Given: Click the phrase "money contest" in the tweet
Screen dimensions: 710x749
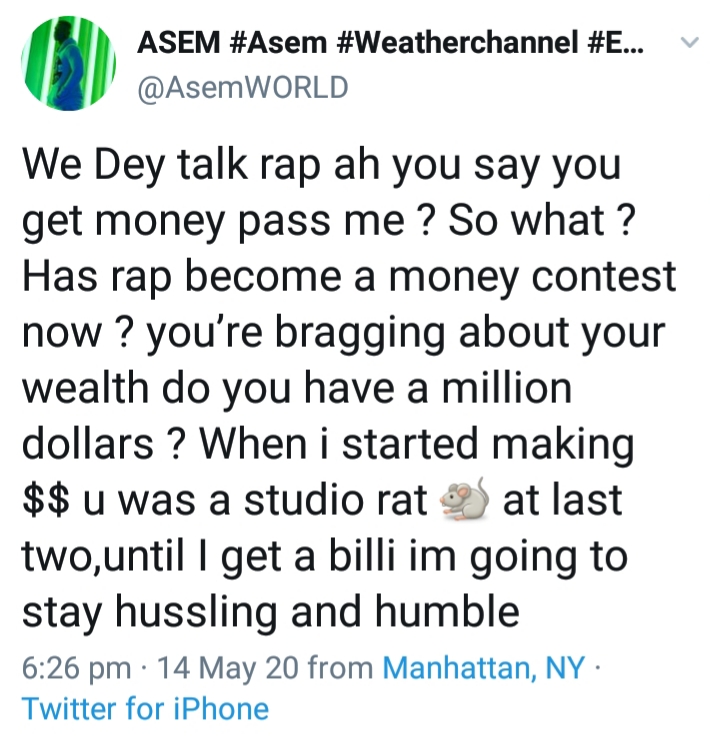Looking at the screenshot, I should click(532, 276).
